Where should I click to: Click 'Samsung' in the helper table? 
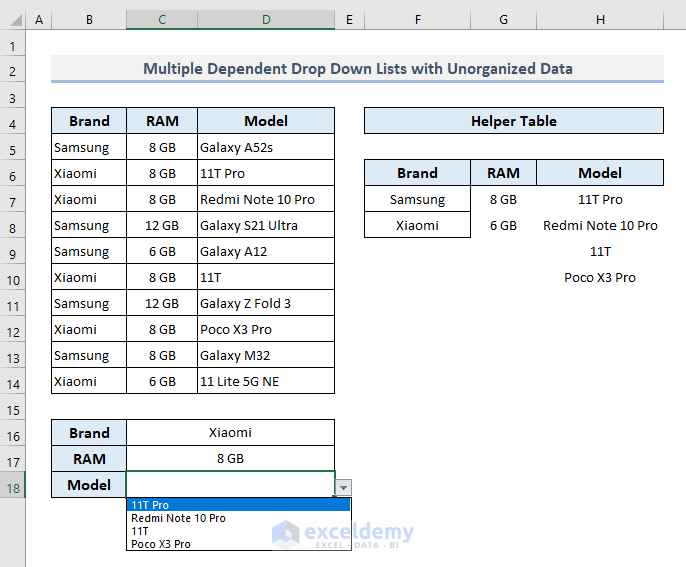point(417,199)
